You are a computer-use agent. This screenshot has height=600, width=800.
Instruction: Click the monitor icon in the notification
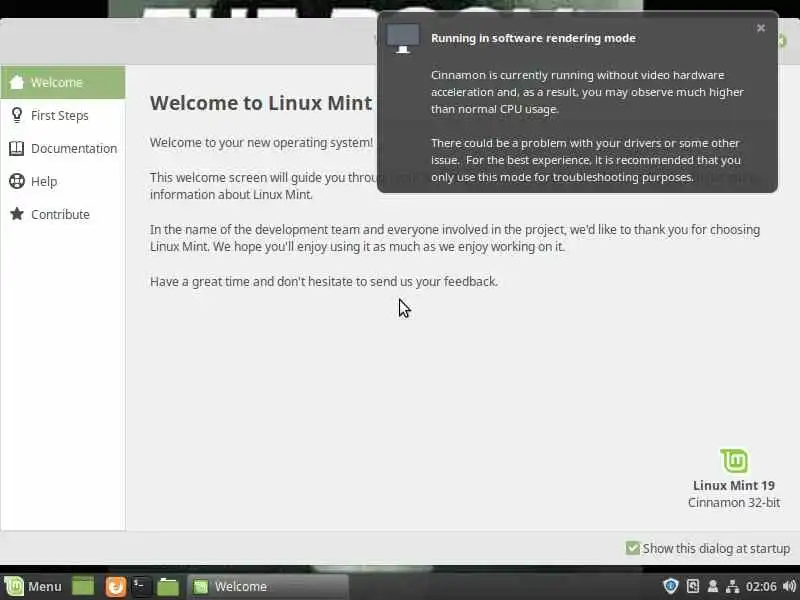pos(403,38)
